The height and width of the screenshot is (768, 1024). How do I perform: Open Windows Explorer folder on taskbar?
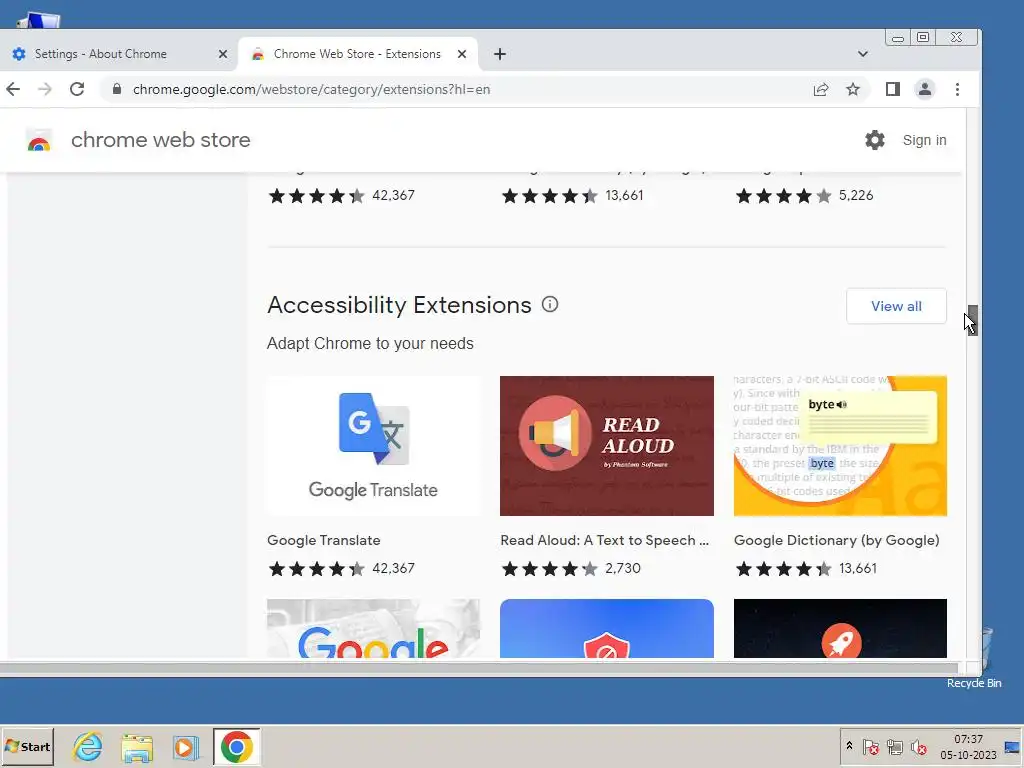click(137, 747)
